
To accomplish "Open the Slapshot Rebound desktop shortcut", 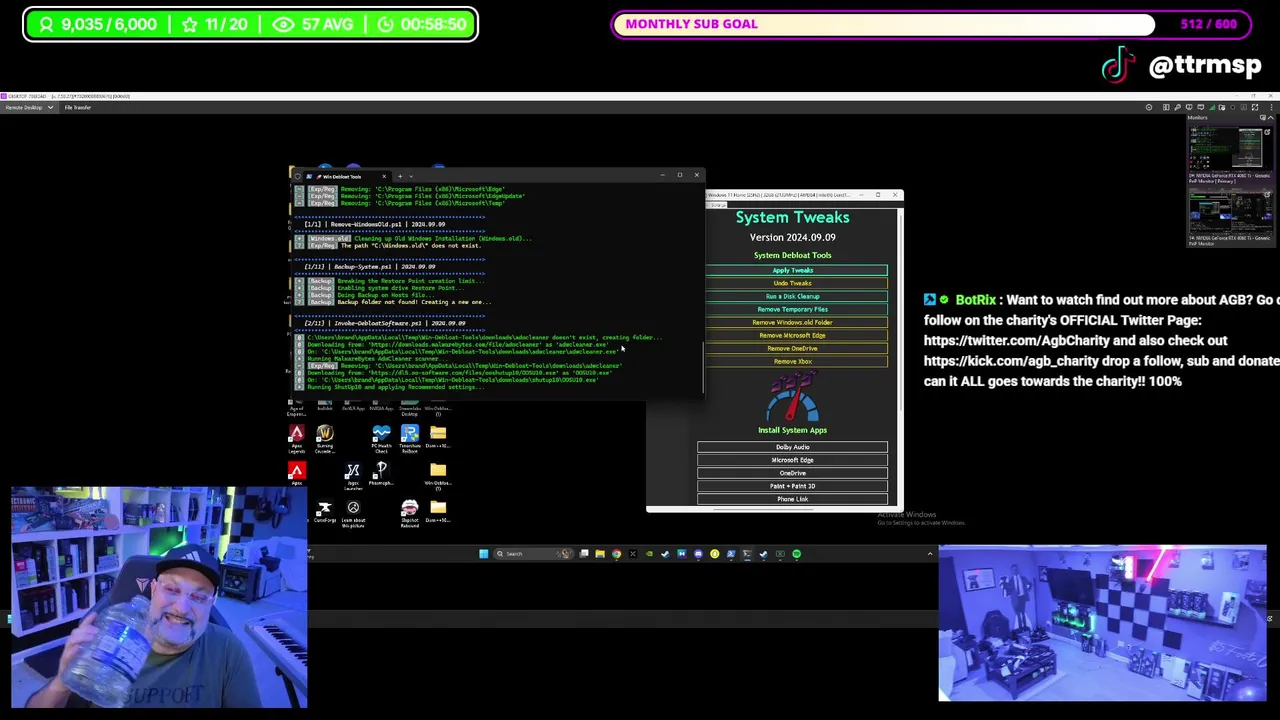I will click(x=409, y=514).
